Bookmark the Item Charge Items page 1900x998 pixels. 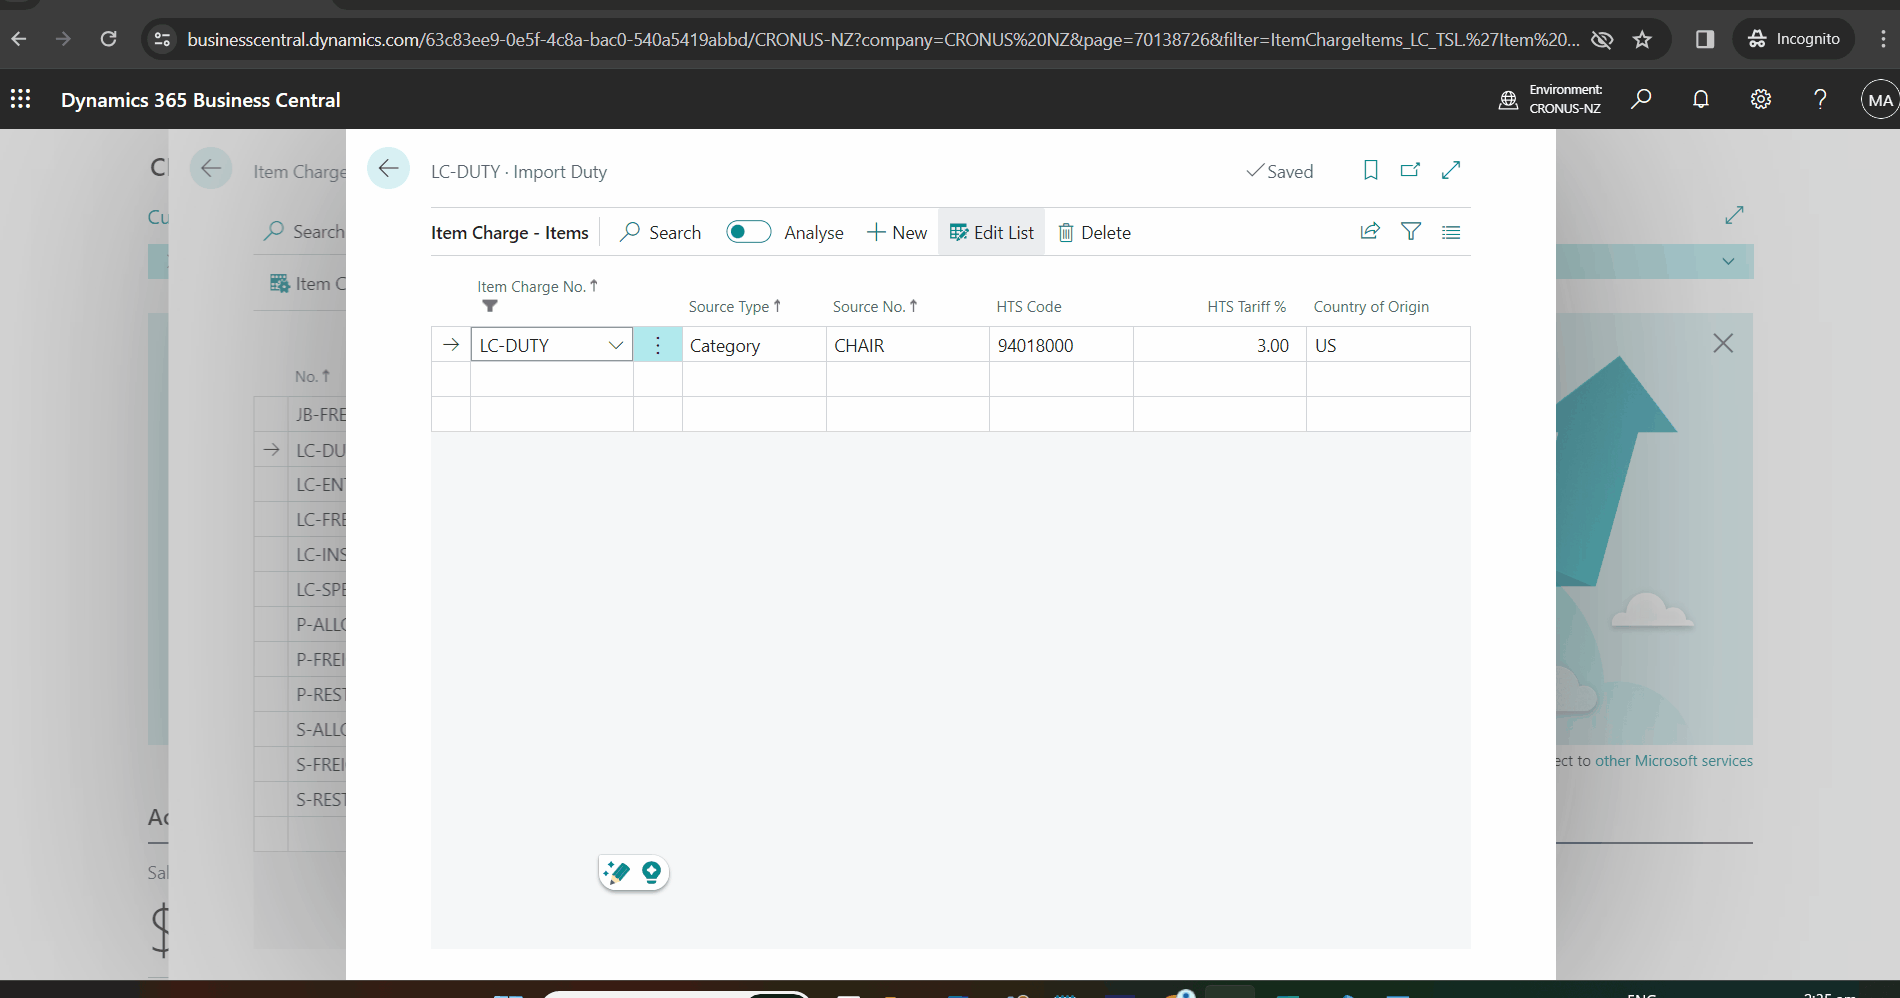point(1370,170)
